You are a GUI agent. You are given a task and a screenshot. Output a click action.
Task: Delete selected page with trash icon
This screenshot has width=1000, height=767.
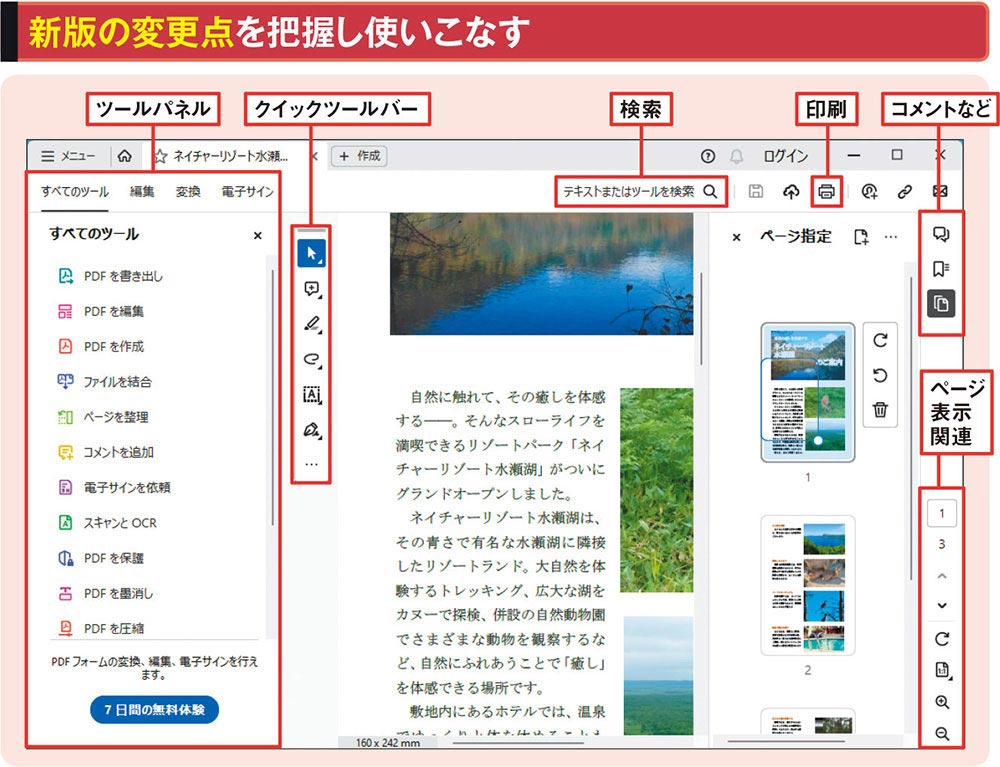(x=880, y=409)
